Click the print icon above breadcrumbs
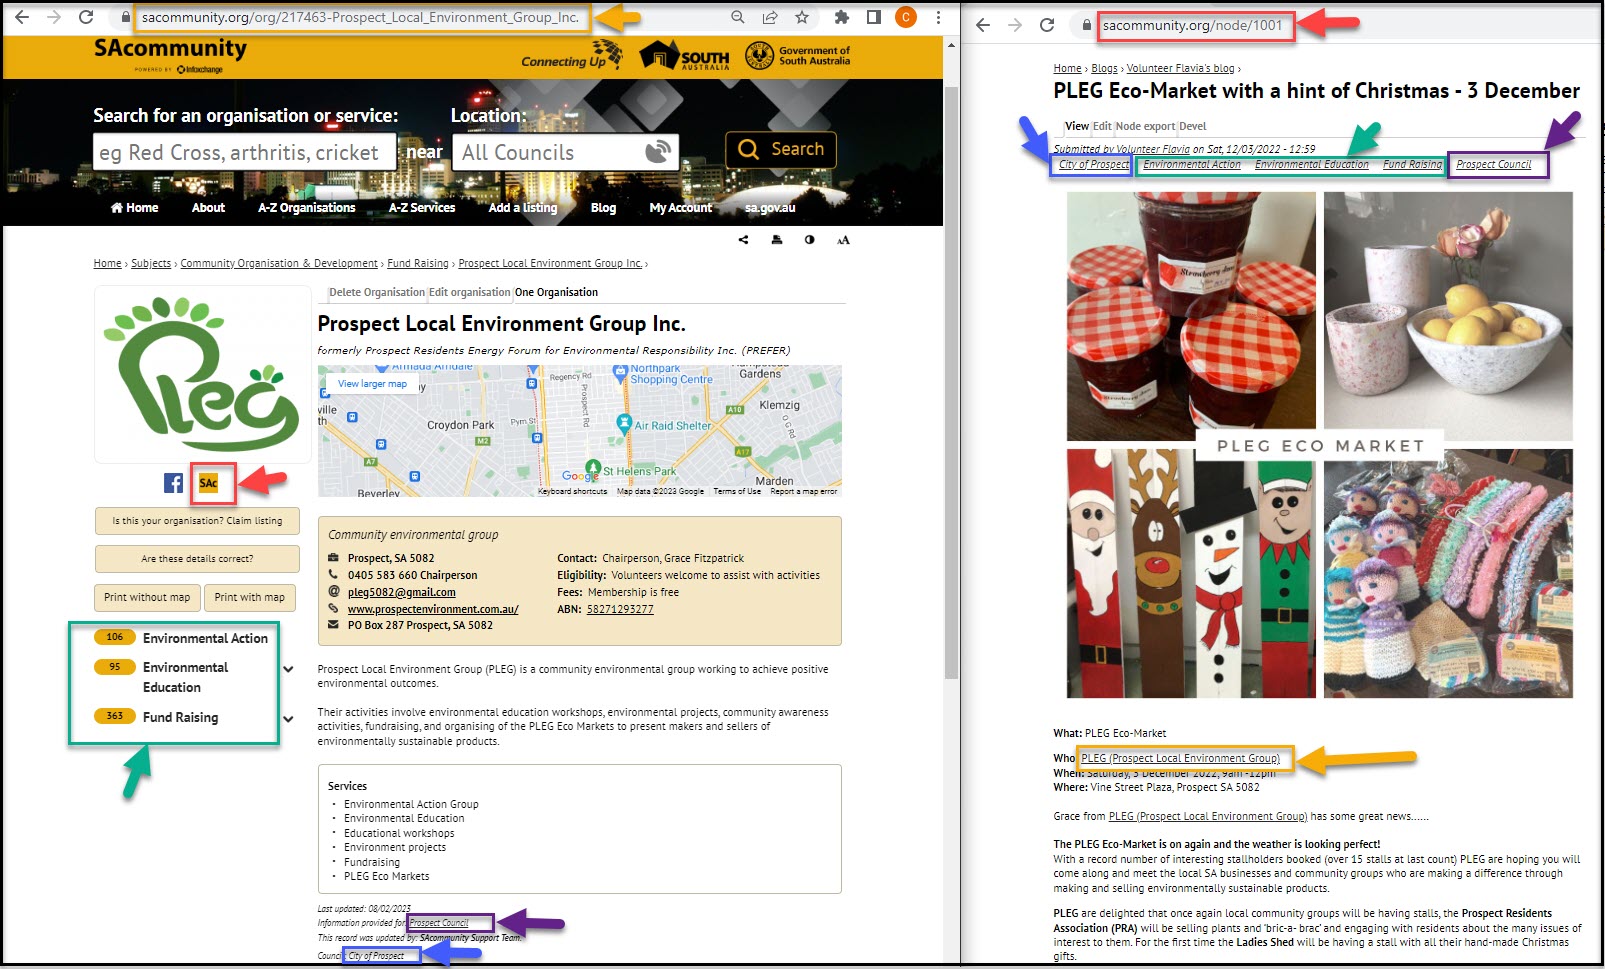This screenshot has height=969, width=1605. pos(777,240)
